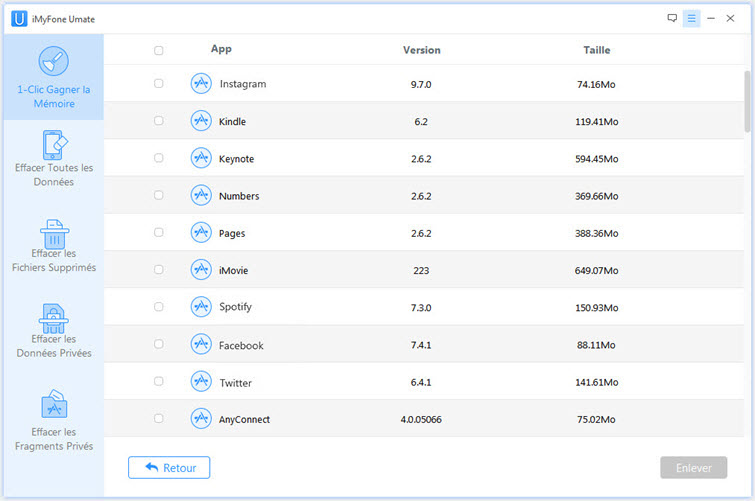Click the vertical scrollbar thumb
The height and width of the screenshot is (501, 755).
click(x=747, y=101)
